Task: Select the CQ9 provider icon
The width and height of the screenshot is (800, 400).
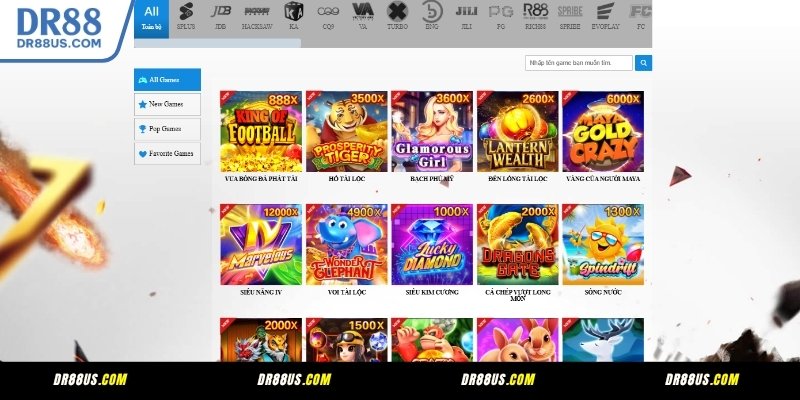Action: point(328,16)
